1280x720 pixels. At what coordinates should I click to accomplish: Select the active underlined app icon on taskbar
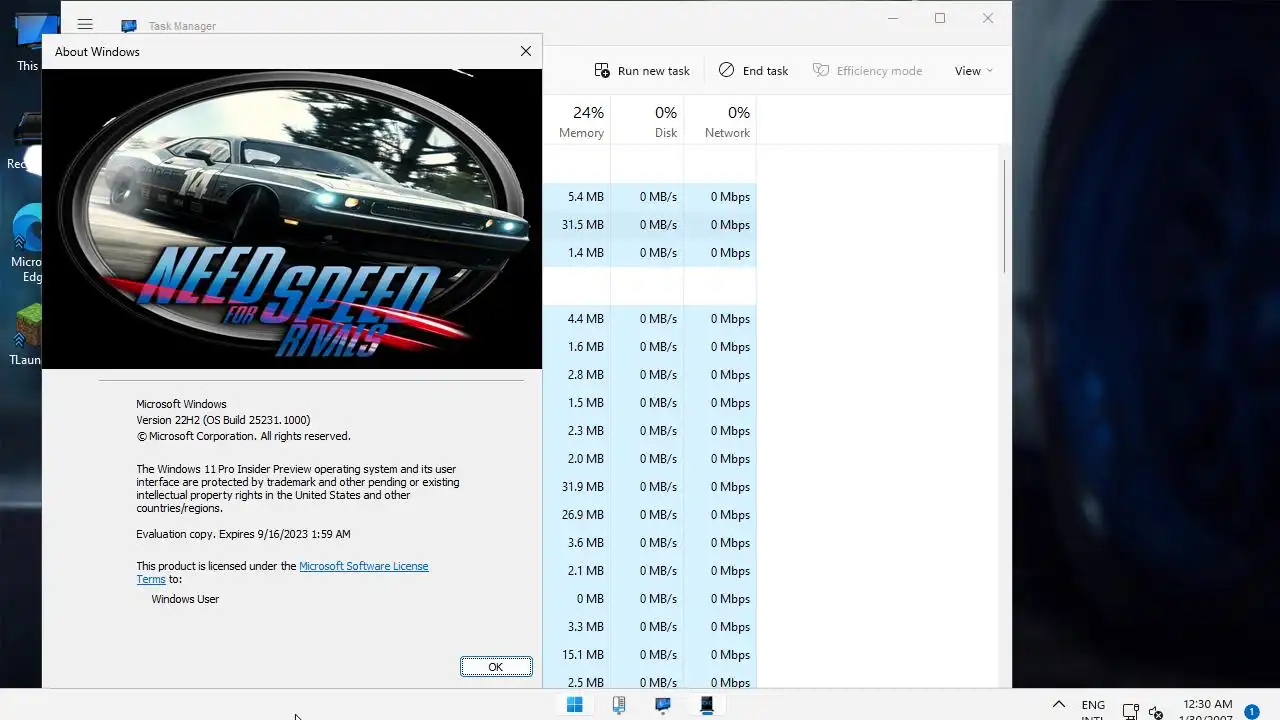pos(707,705)
